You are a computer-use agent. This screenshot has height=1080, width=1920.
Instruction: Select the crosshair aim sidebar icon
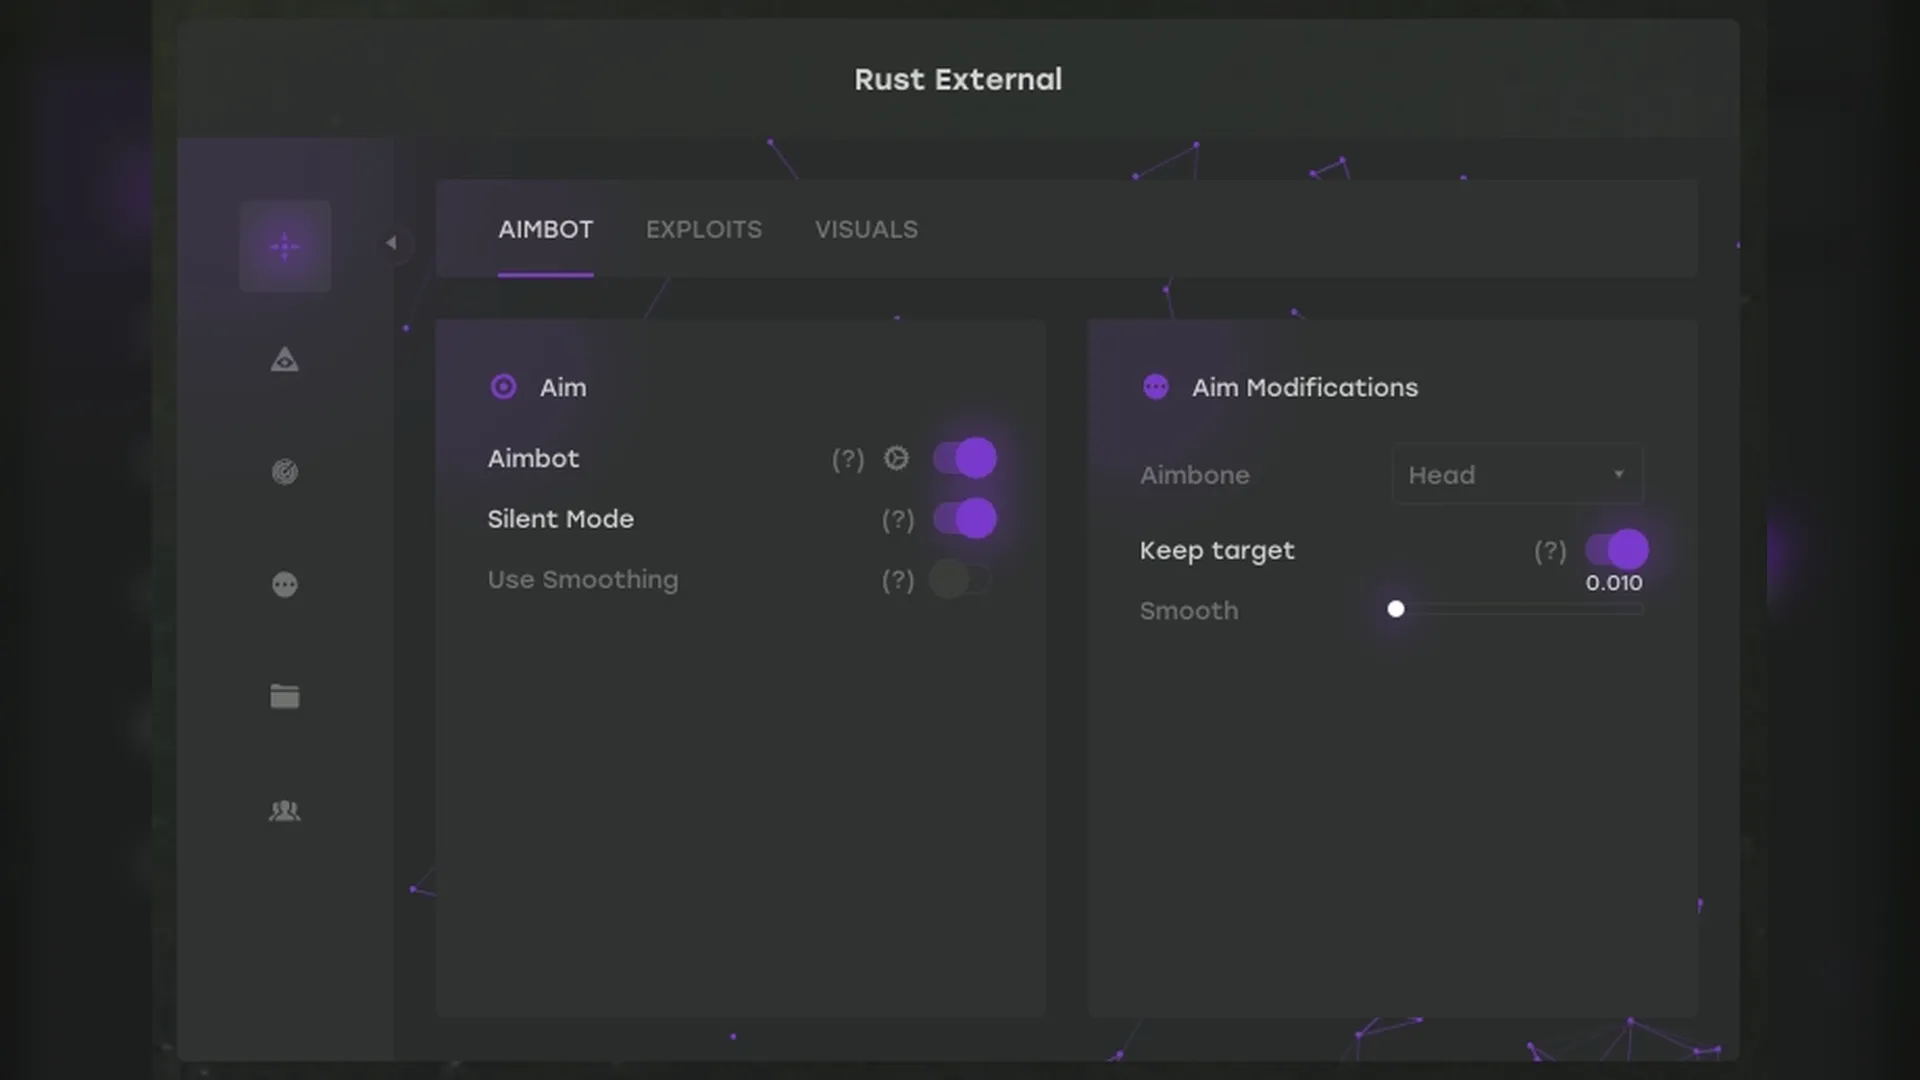point(285,246)
